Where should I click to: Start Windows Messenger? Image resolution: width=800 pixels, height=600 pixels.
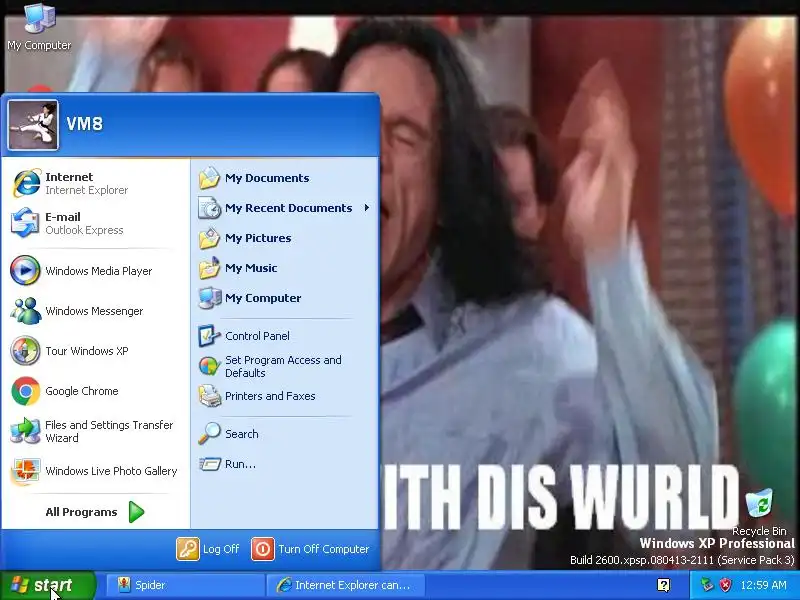tap(95, 311)
